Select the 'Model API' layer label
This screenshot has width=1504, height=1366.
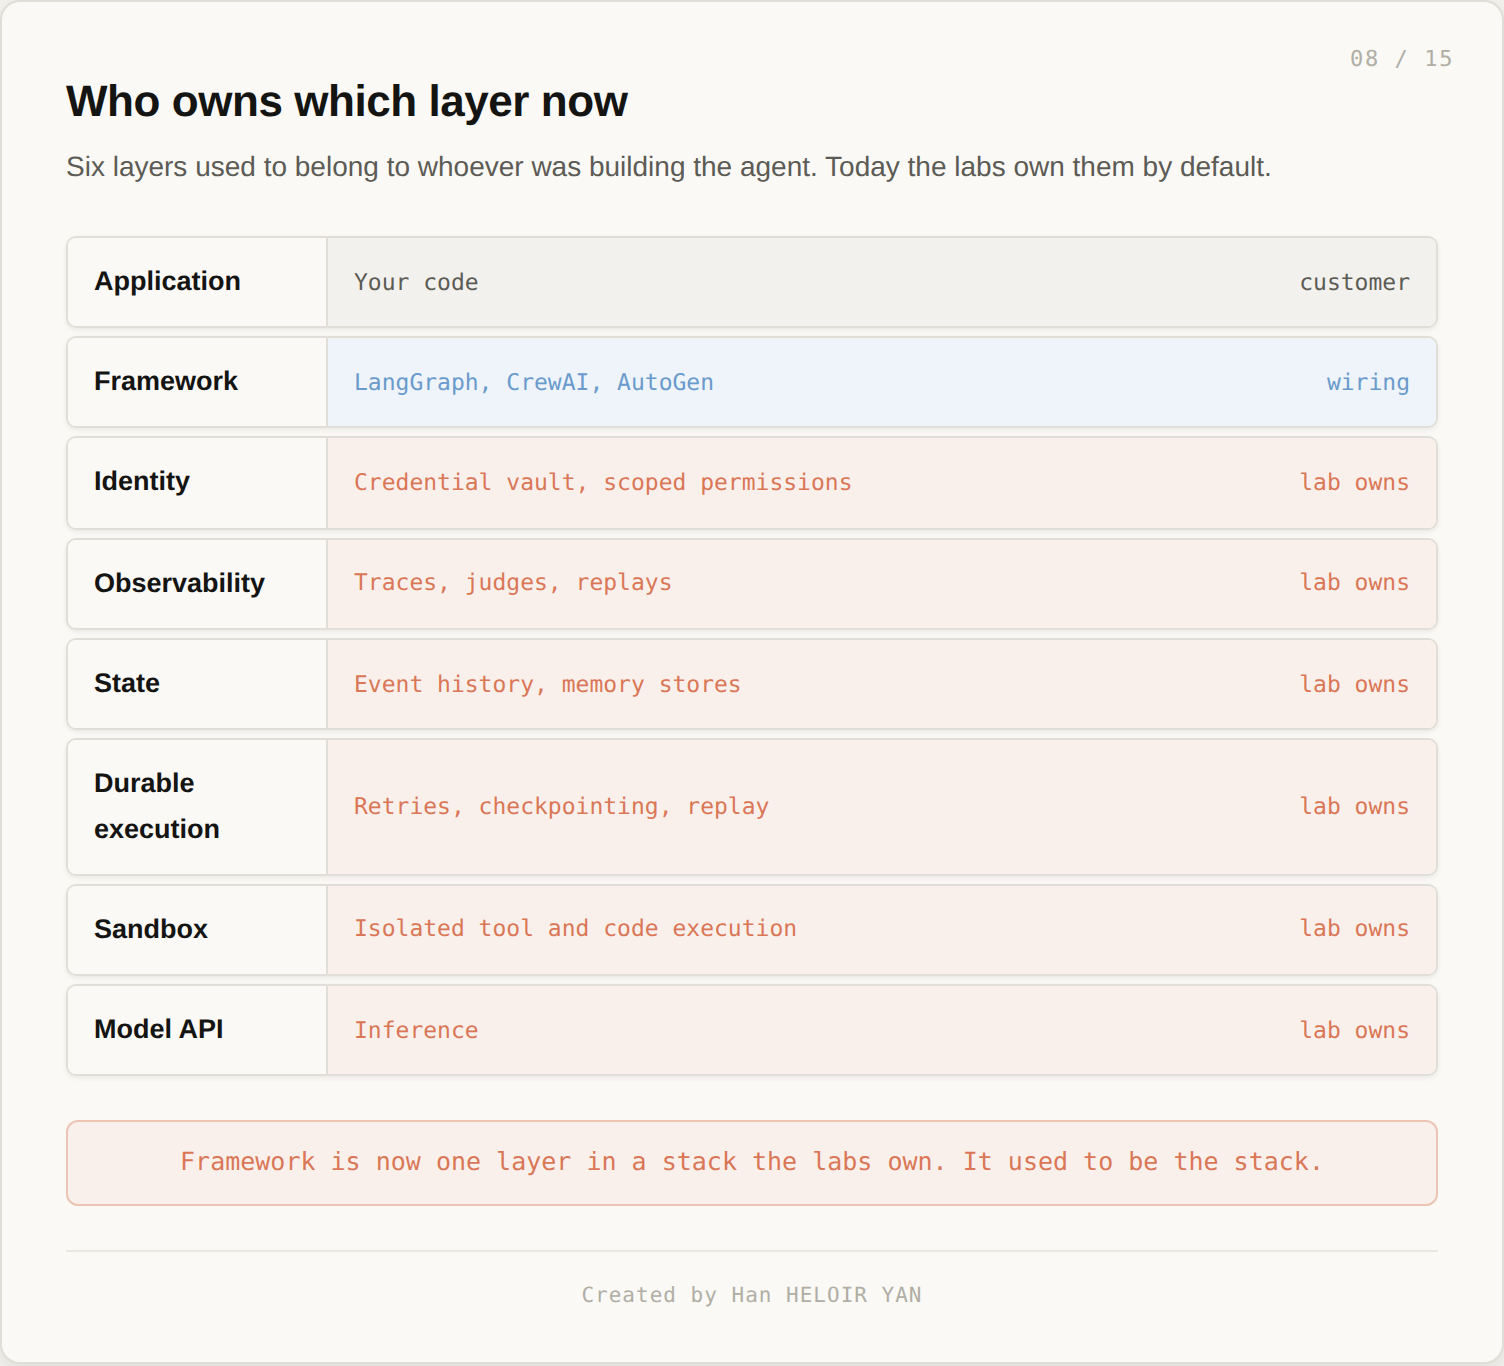tap(159, 1029)
